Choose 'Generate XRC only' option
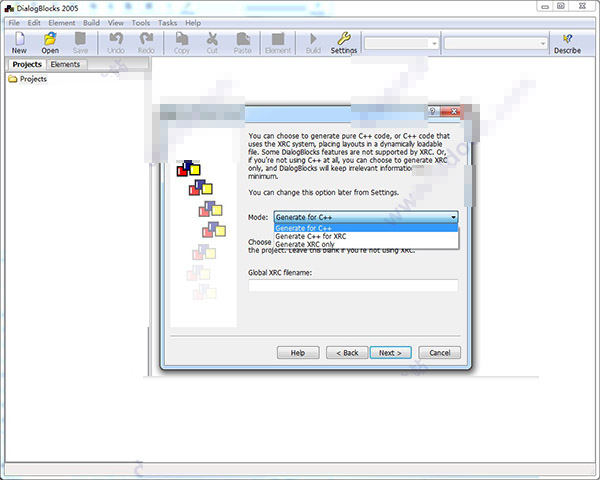 tap(366, 244)
